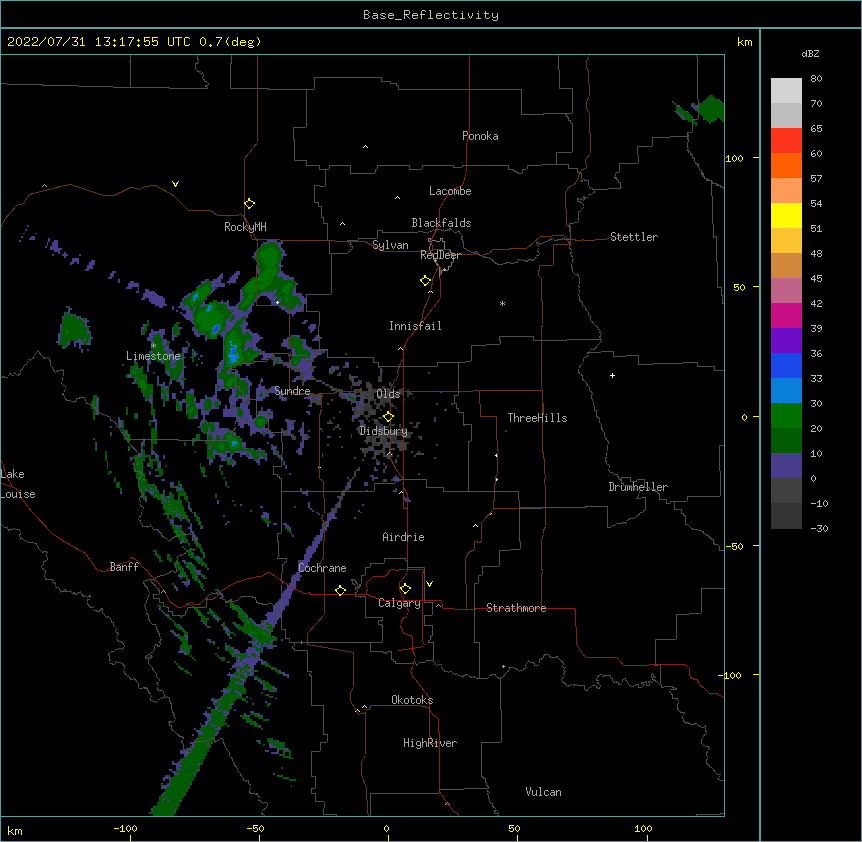The image size is (862, 842).
Task: Choose the magenta legend swatch at 42 dBZ
Action: pos(786,315)
